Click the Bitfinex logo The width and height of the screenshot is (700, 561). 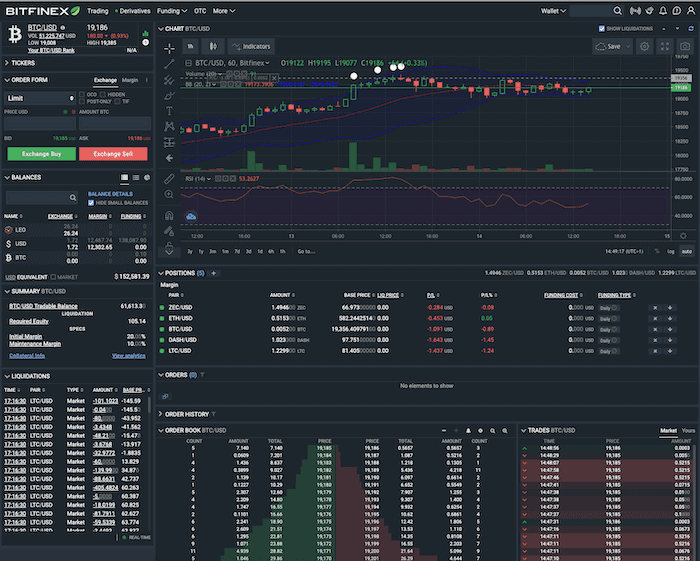pyautogui.click(x=42, y=11)
